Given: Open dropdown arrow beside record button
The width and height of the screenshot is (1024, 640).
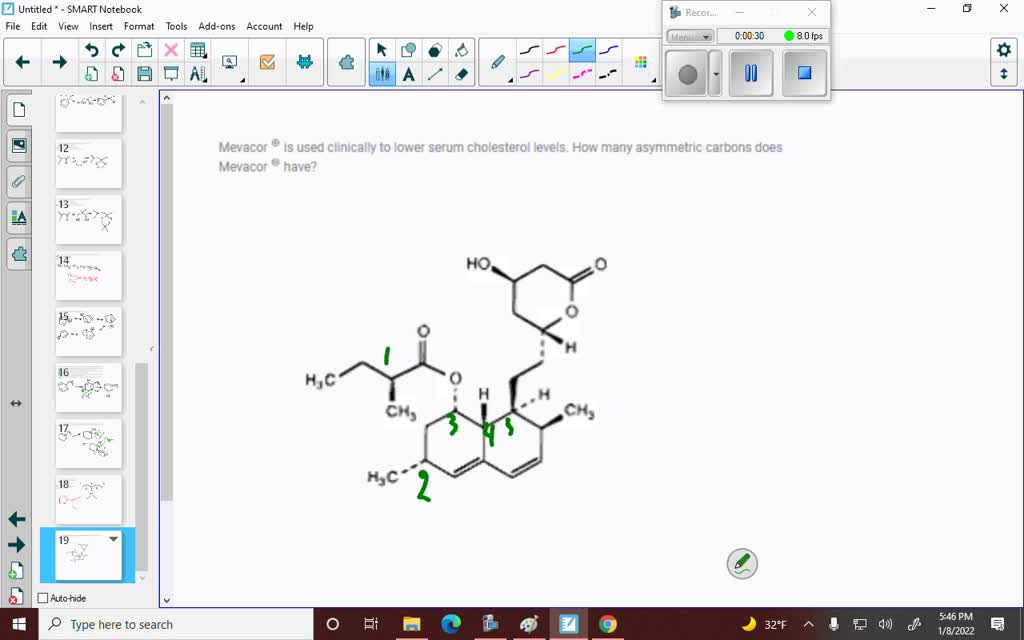Looking at the screenshot, I should [x=715, y=74].
